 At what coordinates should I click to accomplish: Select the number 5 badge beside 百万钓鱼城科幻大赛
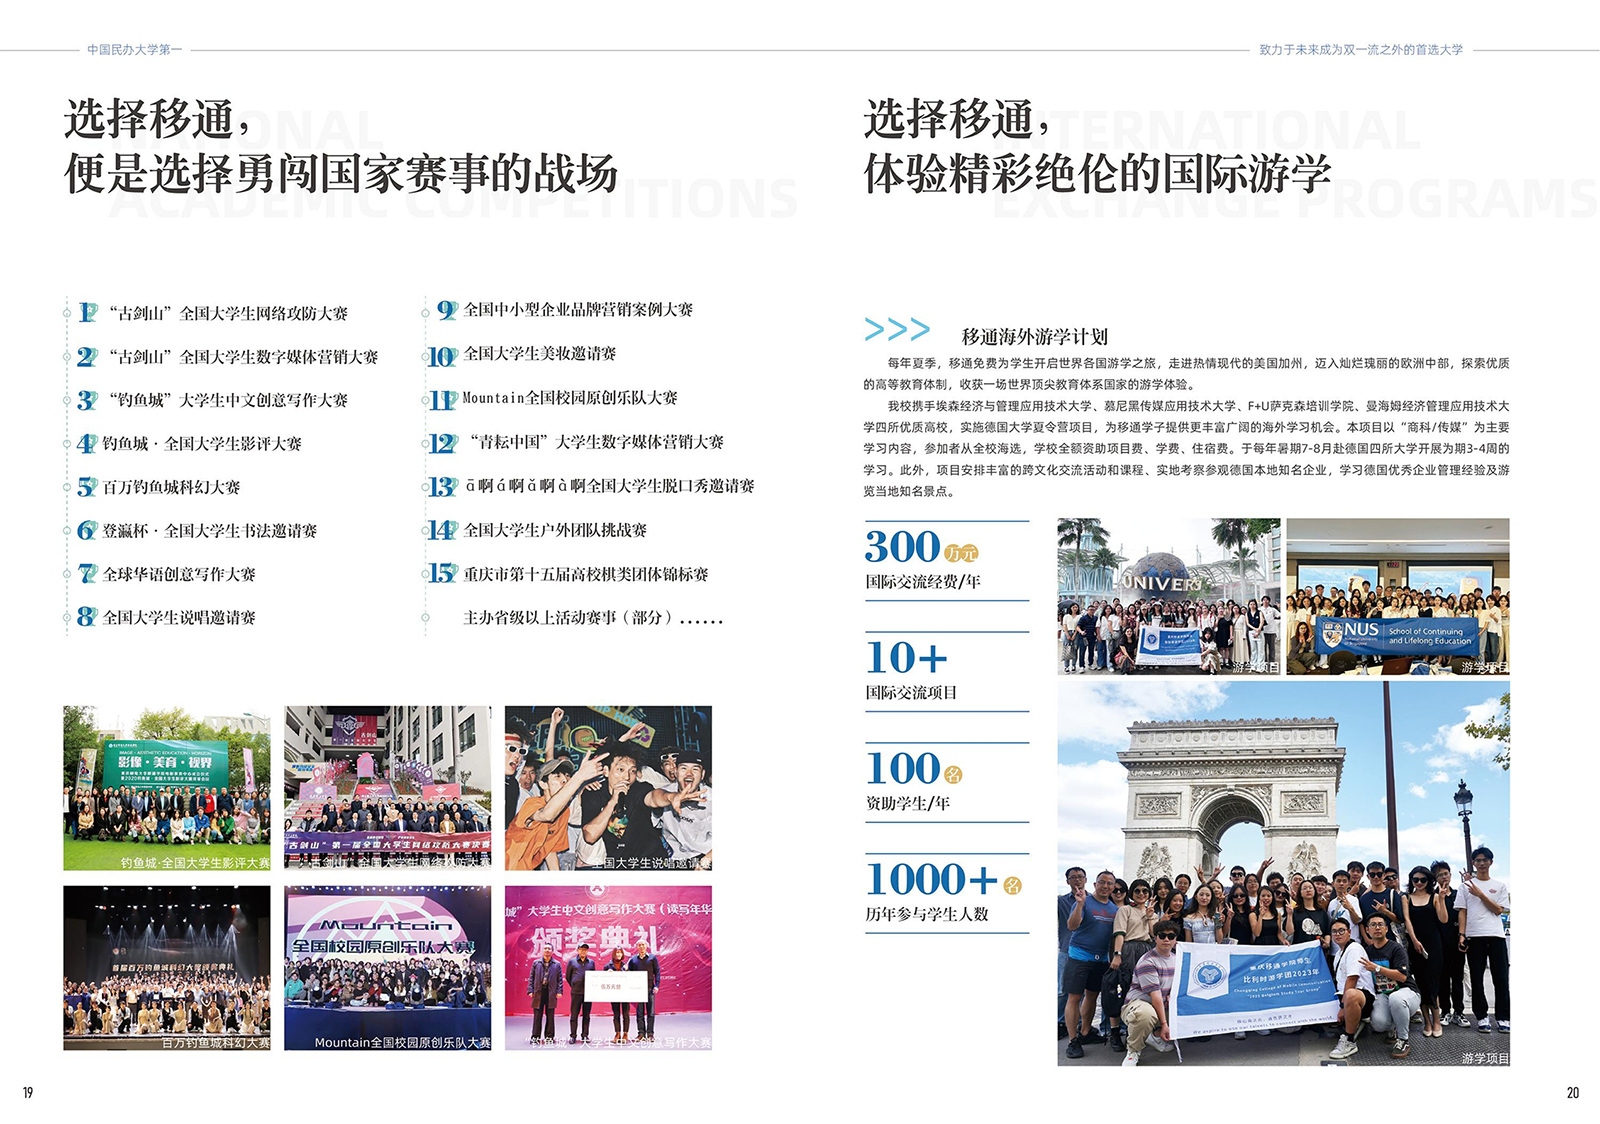(88, 487)
